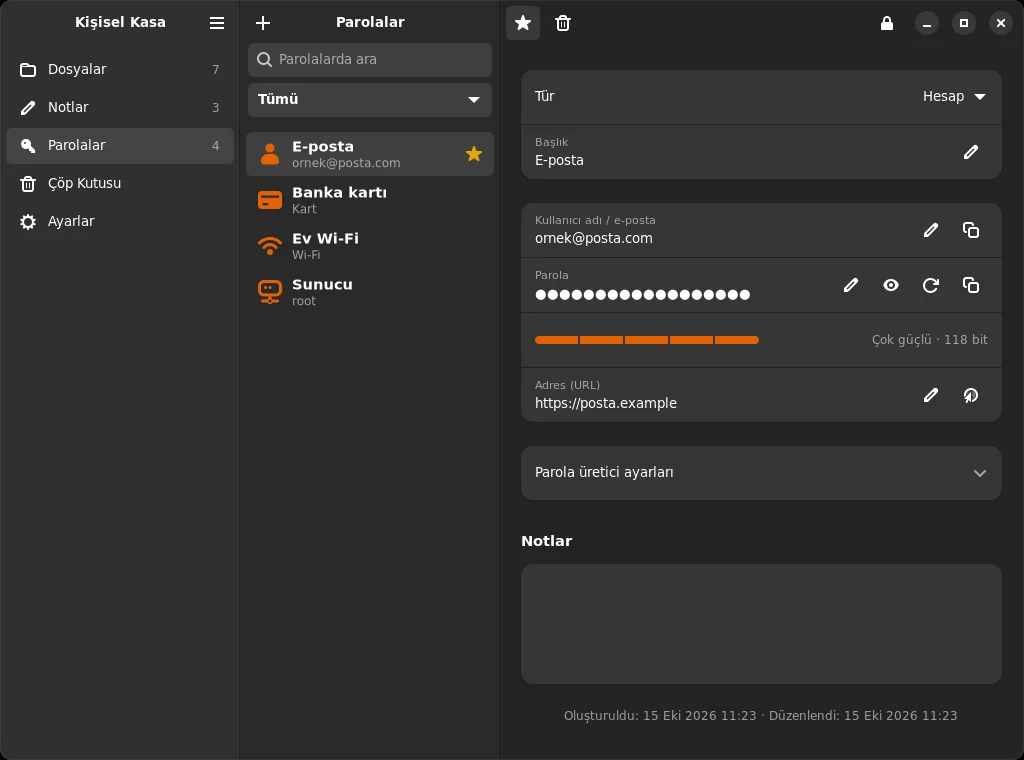Delete entry using the trash icon in header

[563, 23]
